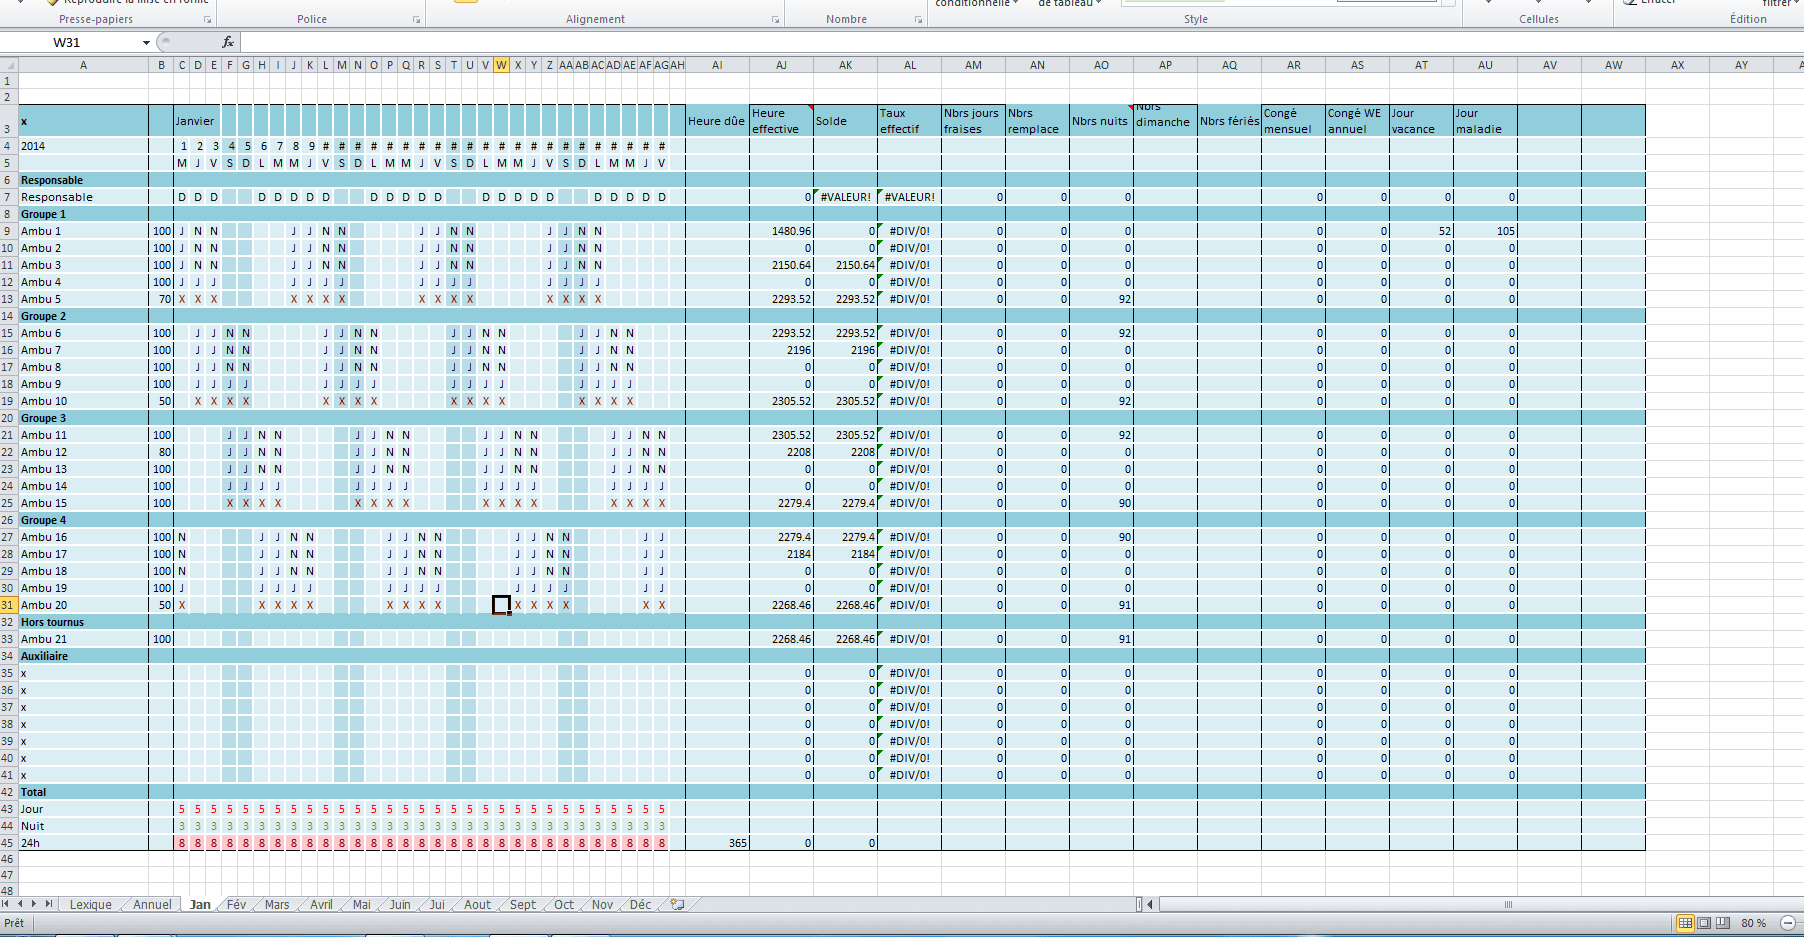Open the Alignement dialog launcher
The height and width of the screenshot is (937, 1804).
pyautogui.click(x=775, y=20)
